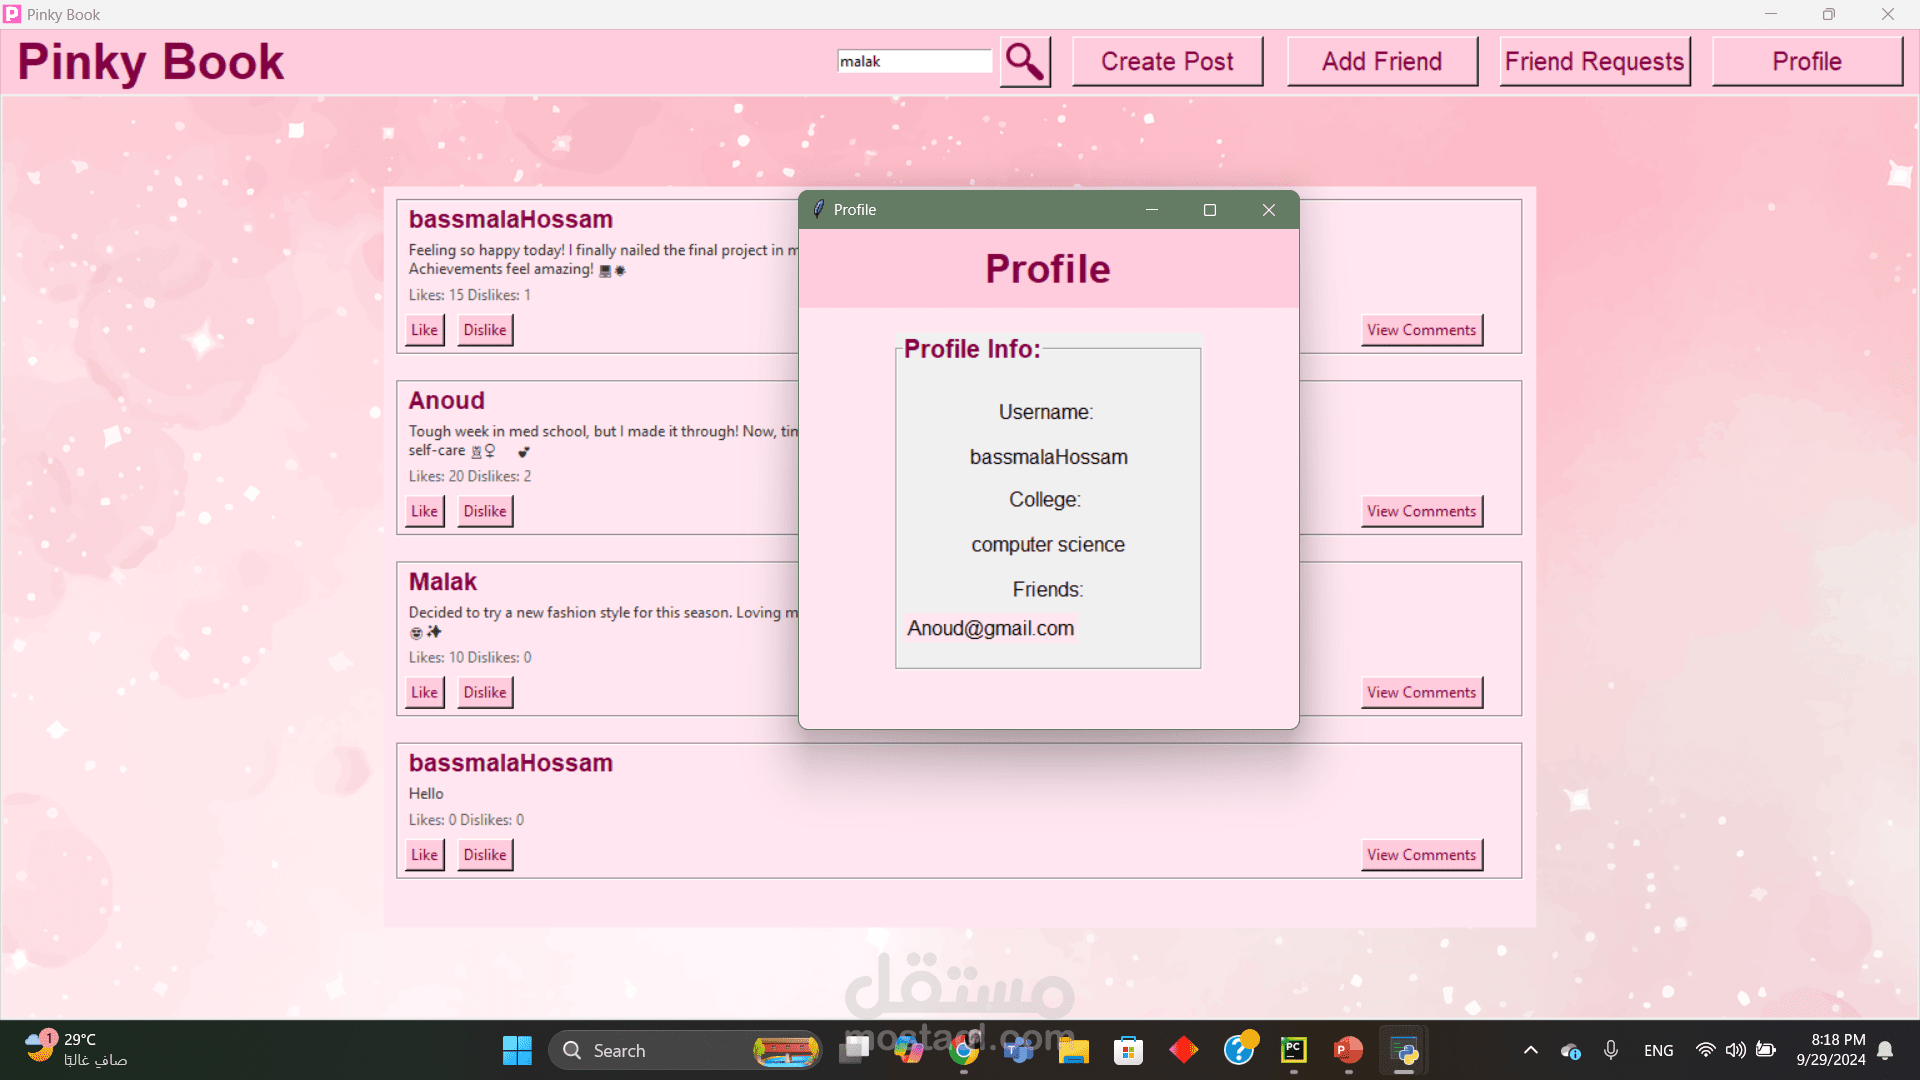Open the notification bell in the tray

[x=1885, y=1050]
